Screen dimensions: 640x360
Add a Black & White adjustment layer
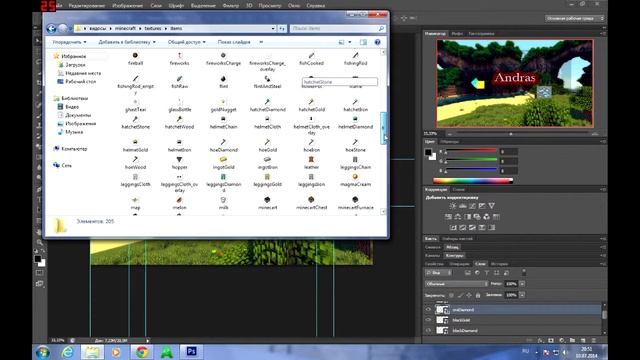point(467,217)
